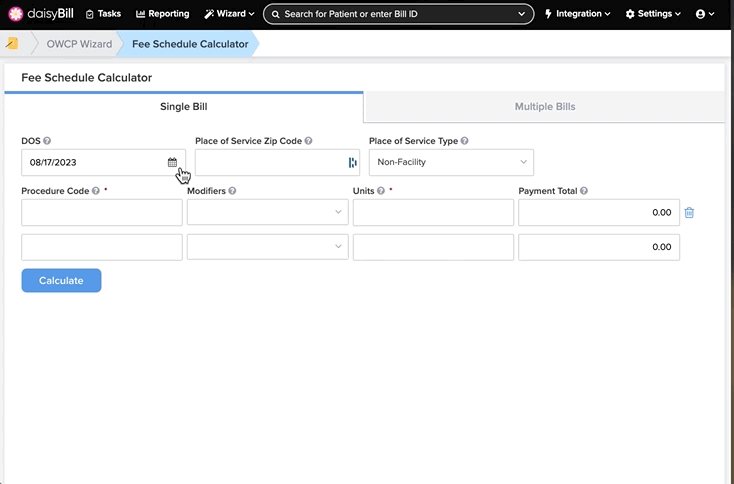Screen dimensions: 734x484
Task: Open first row Modifiers dropdown
Action: point(268,213)
